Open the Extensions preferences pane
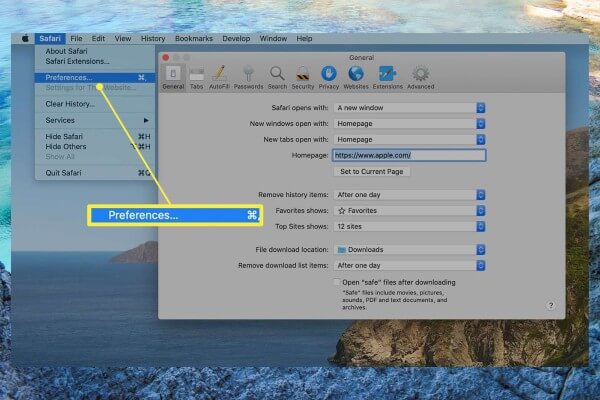This screenshot has width=600, height=400. 385,77
